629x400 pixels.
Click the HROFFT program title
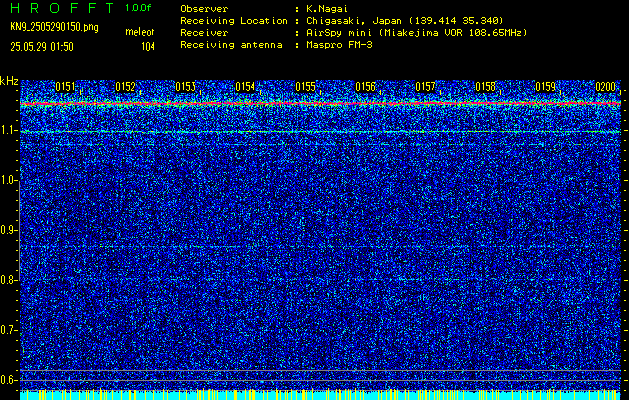click(x=62, y=8)
